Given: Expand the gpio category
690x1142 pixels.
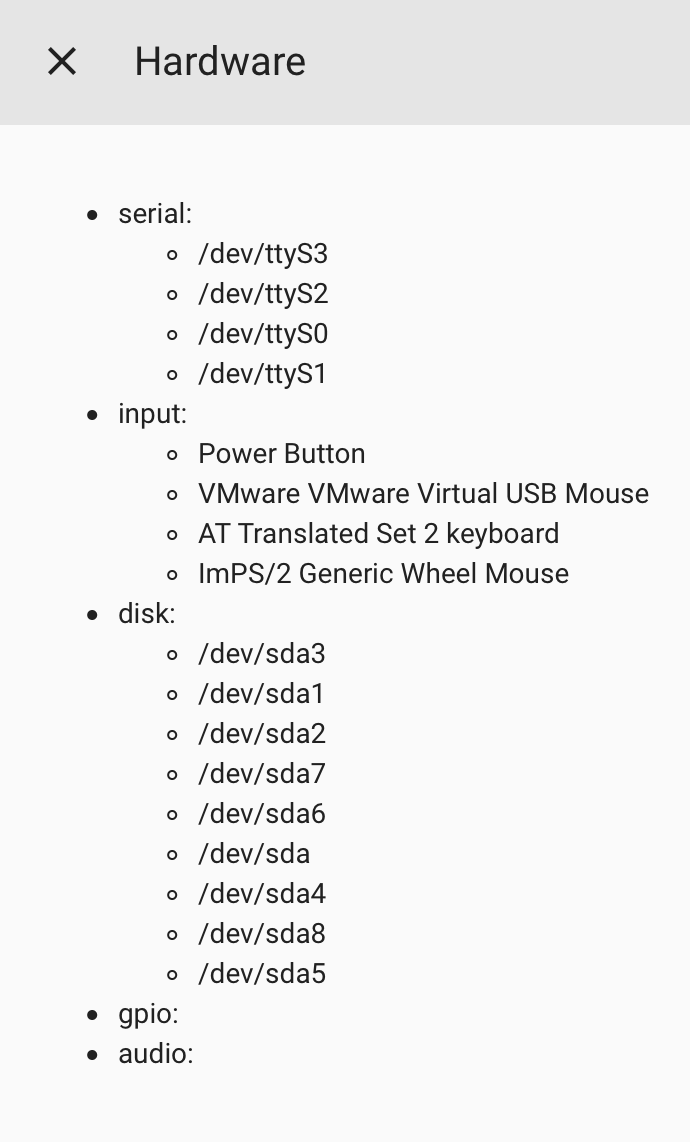Looking at the screenshot, I should 148,1013.
